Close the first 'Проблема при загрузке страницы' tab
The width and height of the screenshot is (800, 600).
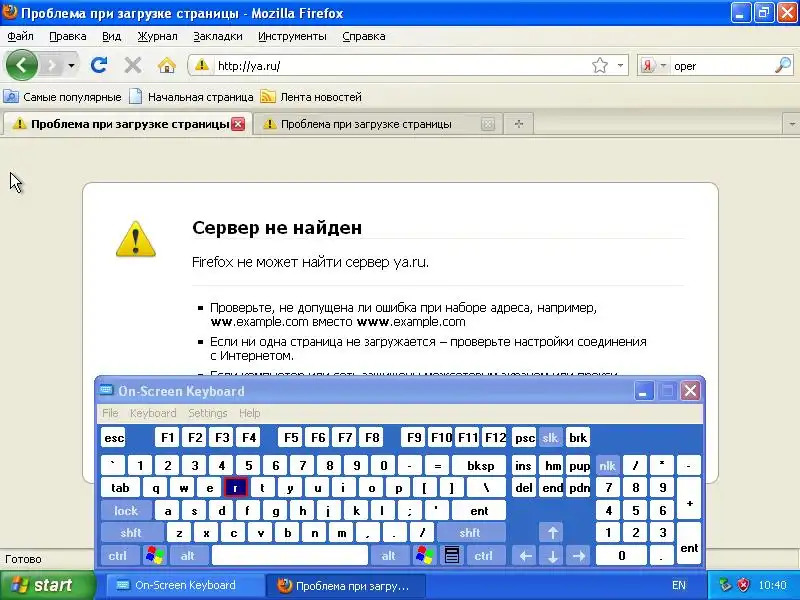(238, 124)
